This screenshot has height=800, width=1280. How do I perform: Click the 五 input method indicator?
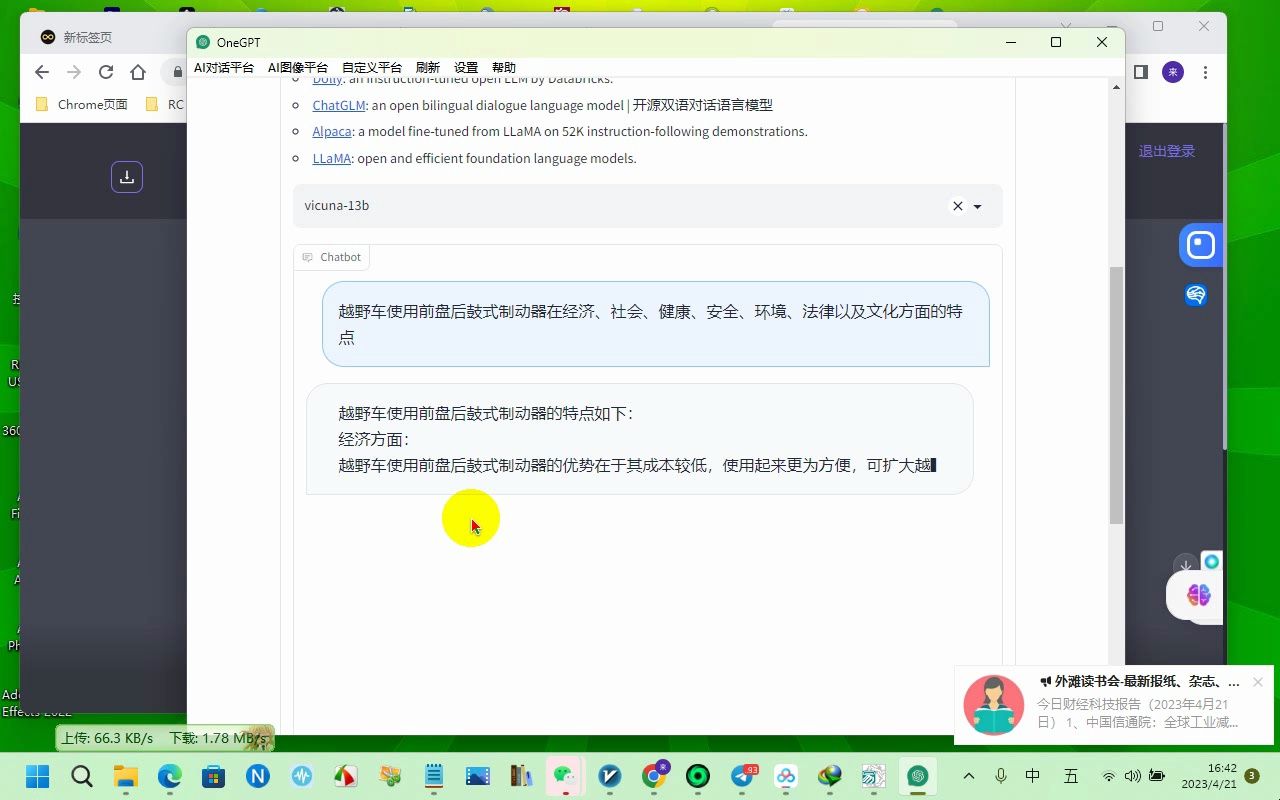pyautogui.click(x=1071, y=776)
